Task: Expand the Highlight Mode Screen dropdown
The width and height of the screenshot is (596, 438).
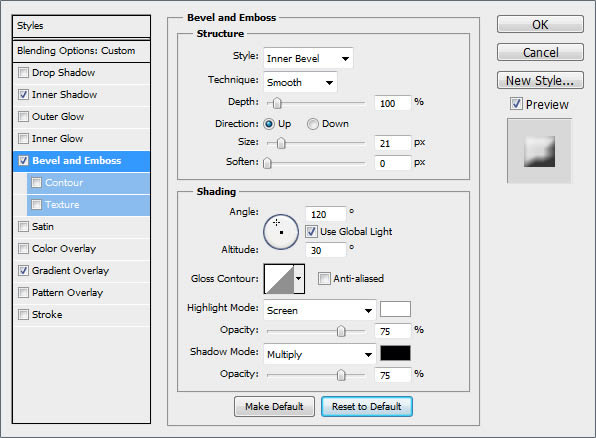Action: tap(320, 310)
